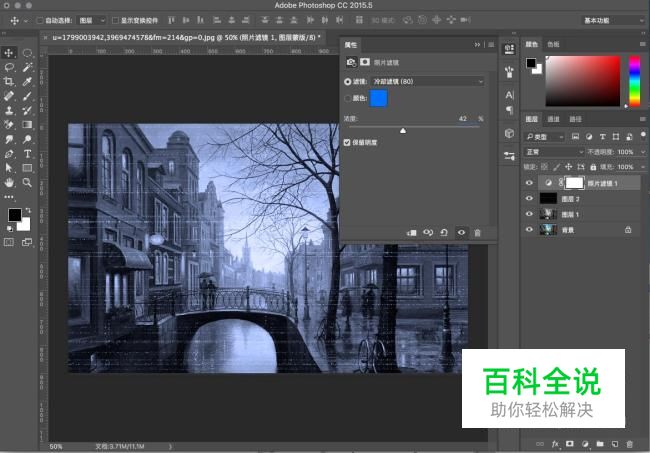Select the Gradient tool

click(x=27, y=125)
